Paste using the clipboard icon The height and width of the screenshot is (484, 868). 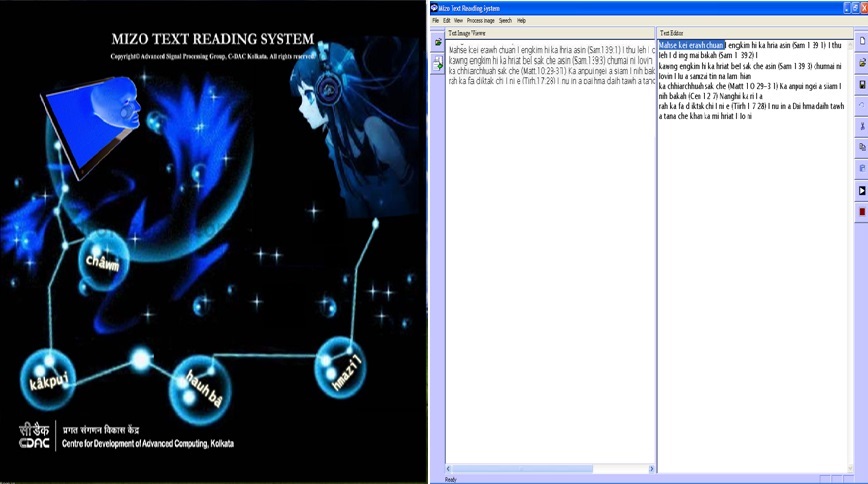pyautogui.click(x=861, y=168)
